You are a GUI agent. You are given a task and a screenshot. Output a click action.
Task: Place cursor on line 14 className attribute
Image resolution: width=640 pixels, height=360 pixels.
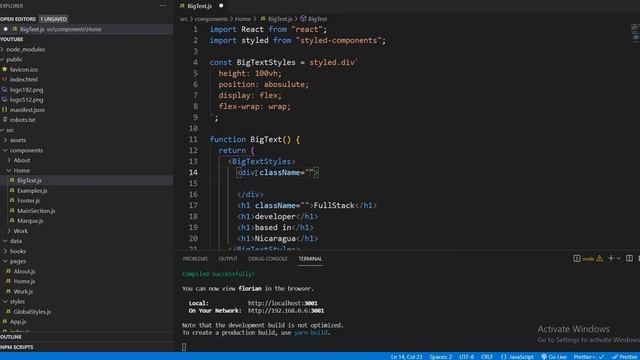coord(280,173)
